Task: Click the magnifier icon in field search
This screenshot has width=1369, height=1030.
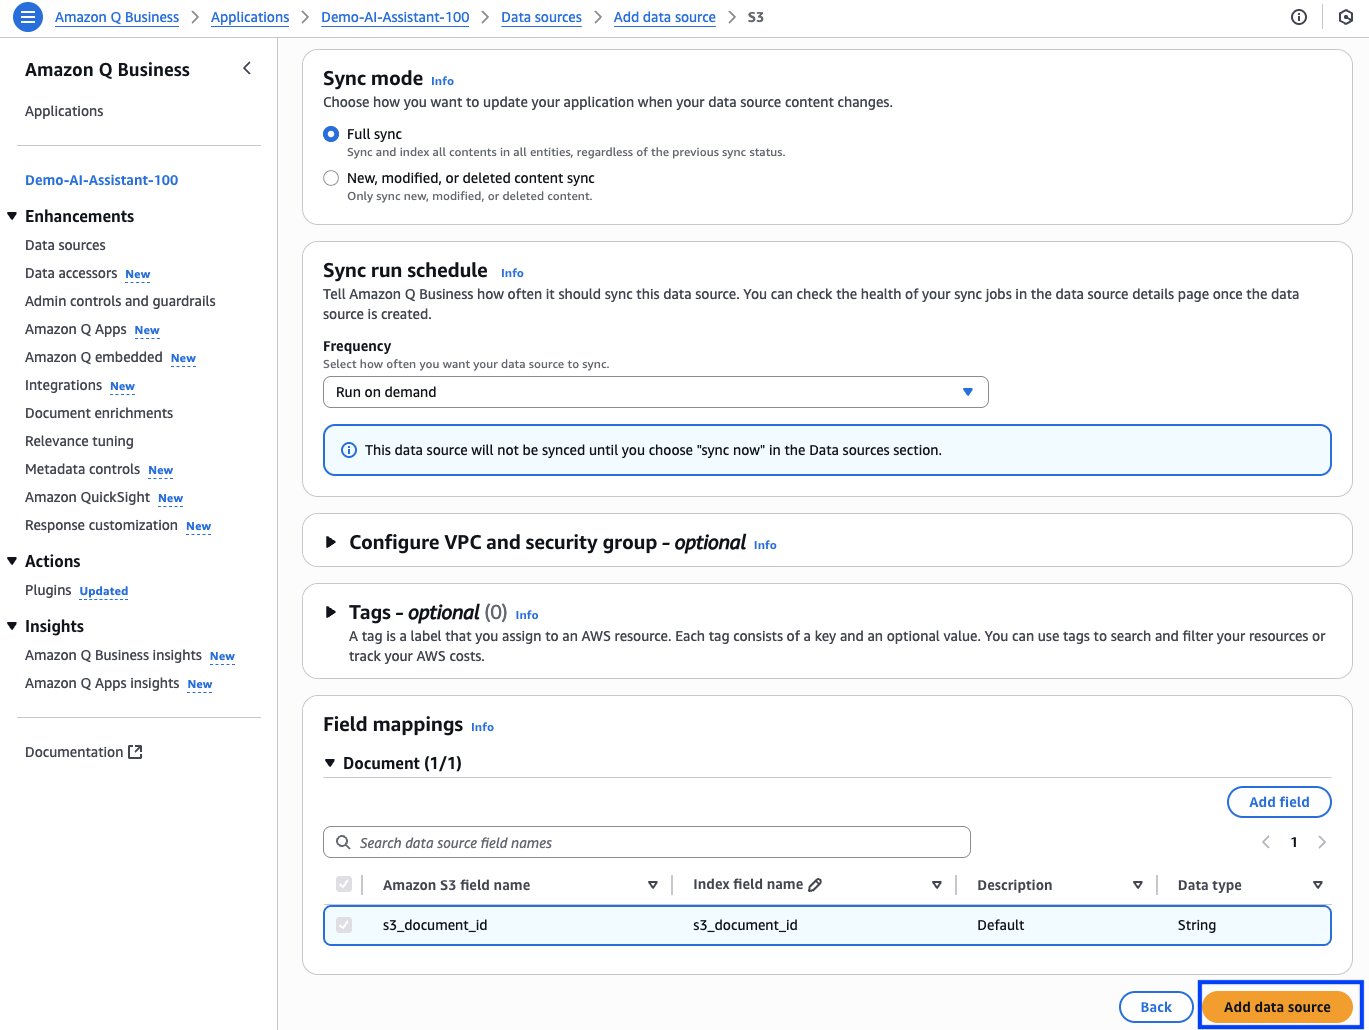Action: pyautogui.click(x=343, y=842)
